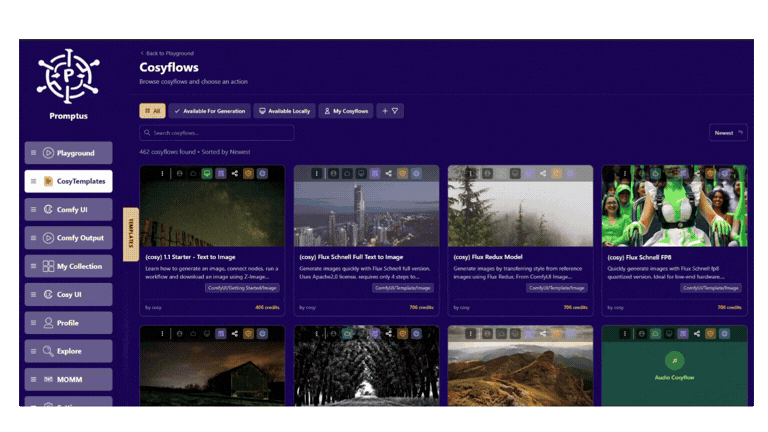Click "(cosy) Flux Redux Model" title
This screenshot has height=432, width=768.
488,257
